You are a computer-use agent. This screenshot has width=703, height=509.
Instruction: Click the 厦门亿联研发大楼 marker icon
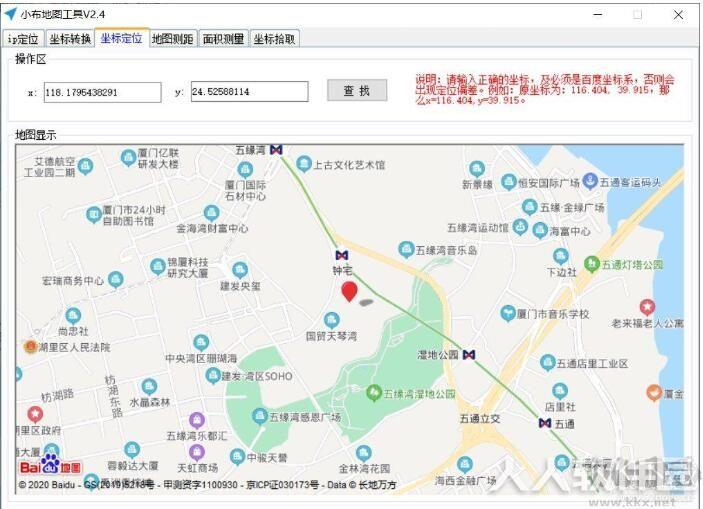[x=129, y=157]
